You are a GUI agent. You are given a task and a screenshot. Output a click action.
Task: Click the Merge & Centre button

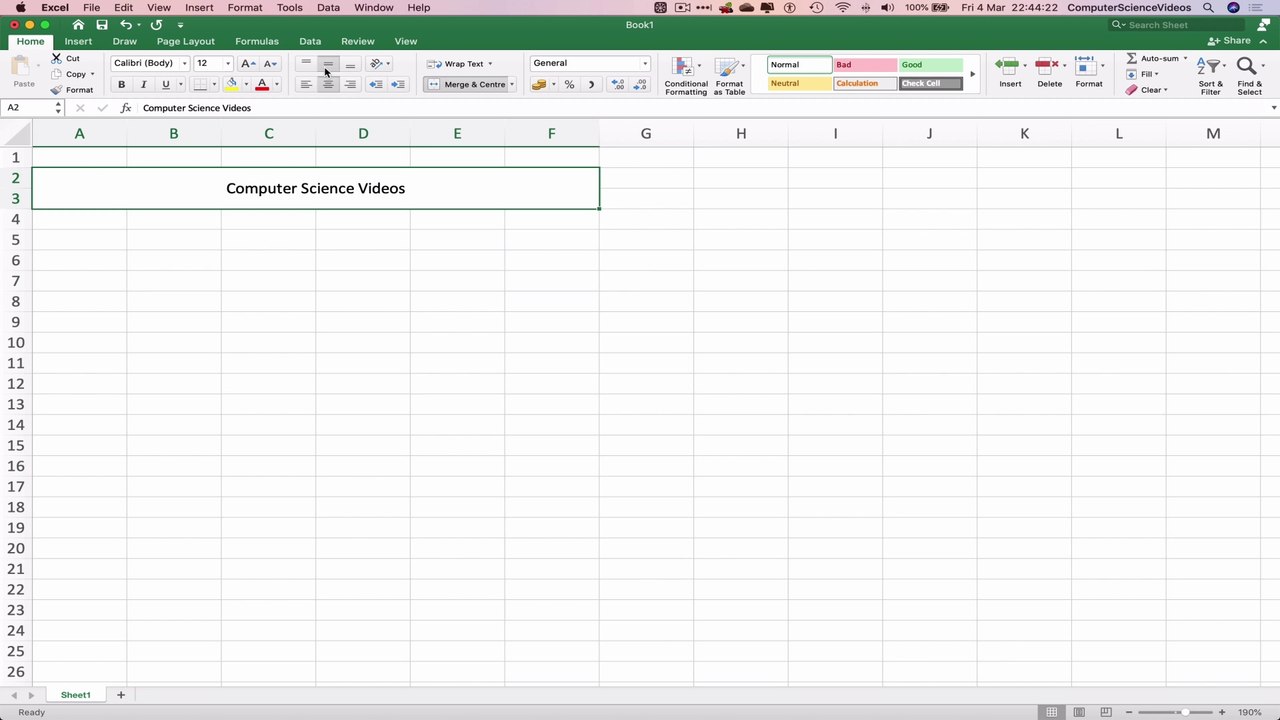tap(466, 85)
